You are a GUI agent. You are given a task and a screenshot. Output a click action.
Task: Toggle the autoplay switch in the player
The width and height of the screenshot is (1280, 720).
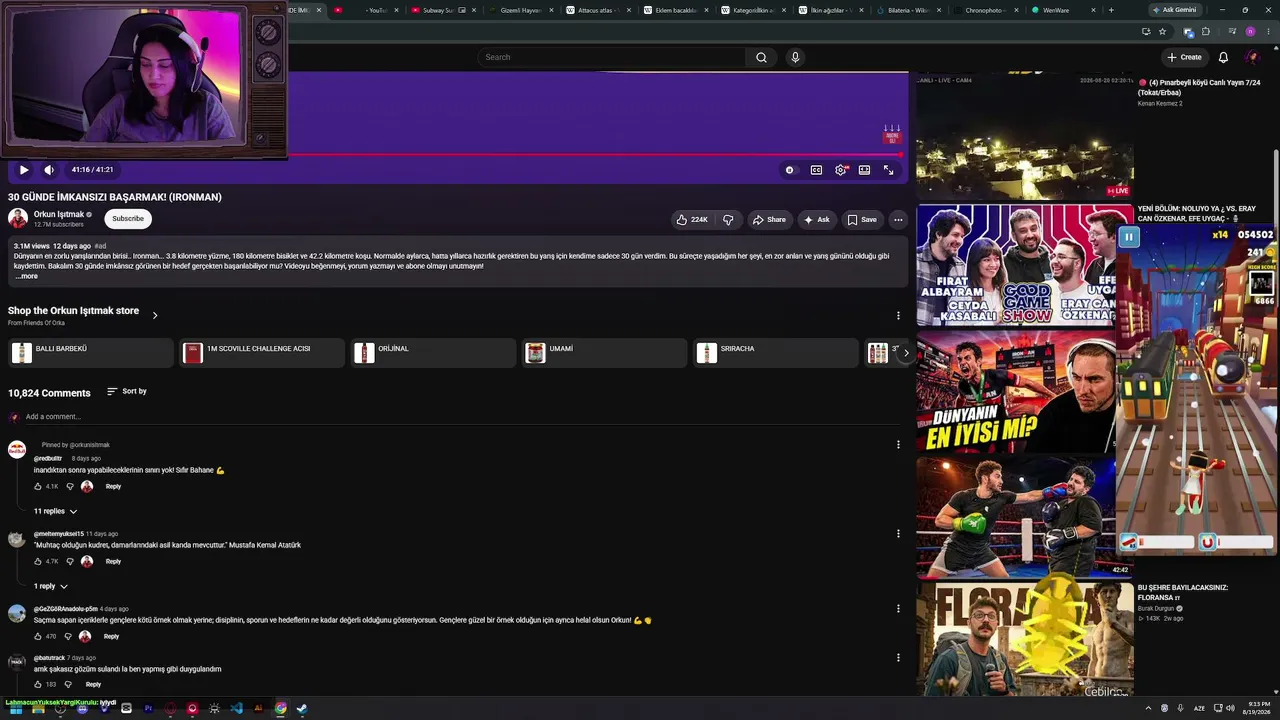click(790, 170)
